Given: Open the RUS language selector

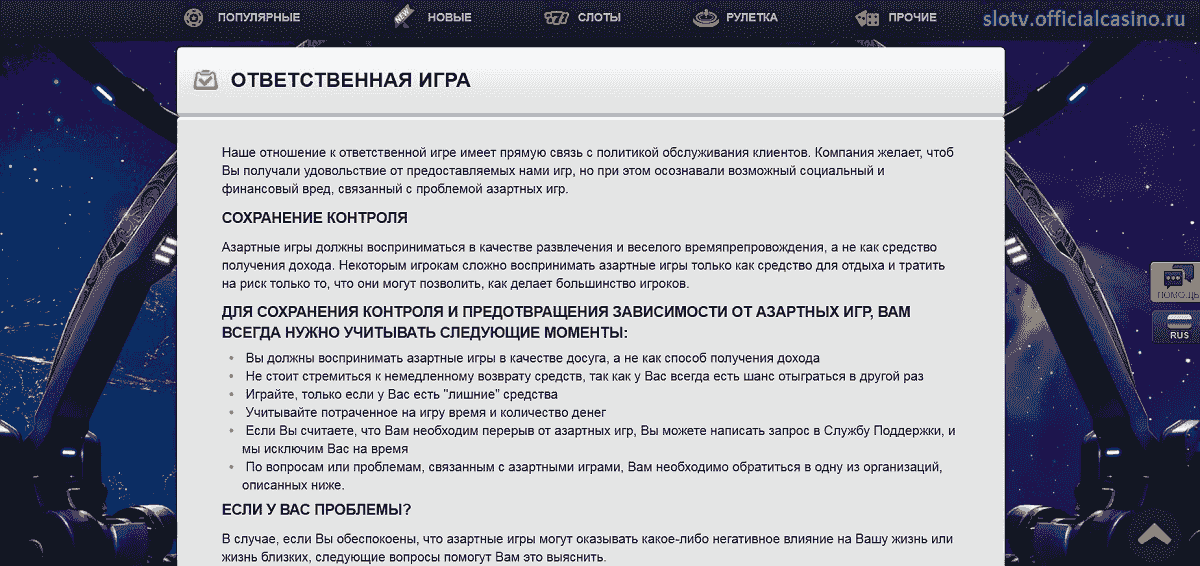Looking at the screenshot, I should (1176, 326).
